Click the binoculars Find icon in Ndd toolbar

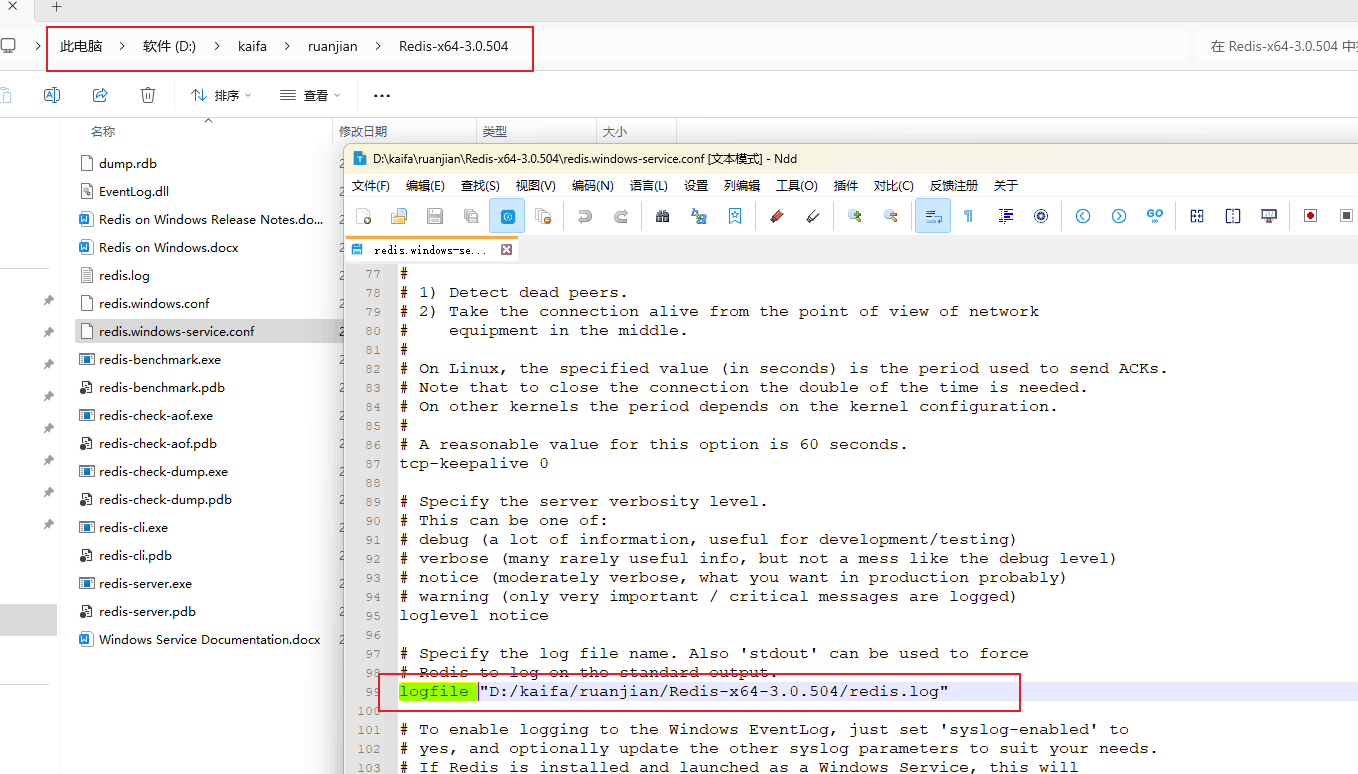pyautogui.click(x=662, y=216)
